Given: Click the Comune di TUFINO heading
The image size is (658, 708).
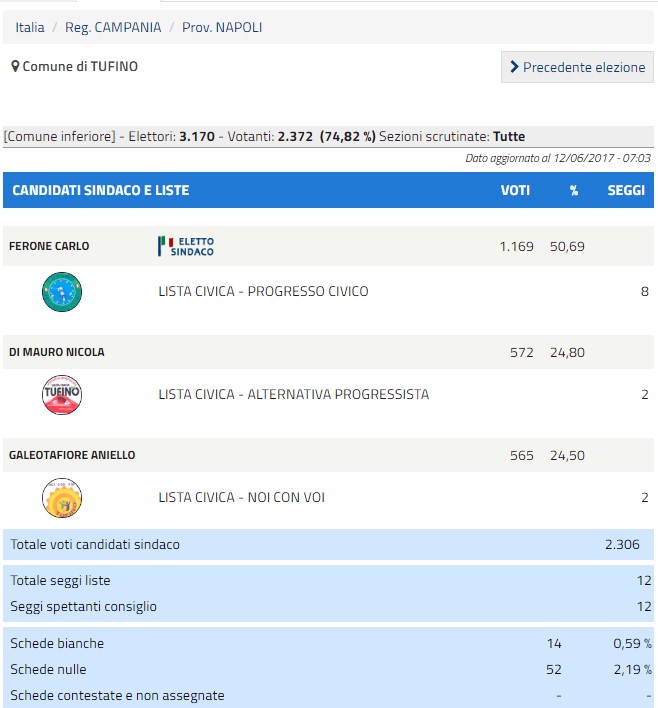Looking at the screenshot, I should click(80, 66).
